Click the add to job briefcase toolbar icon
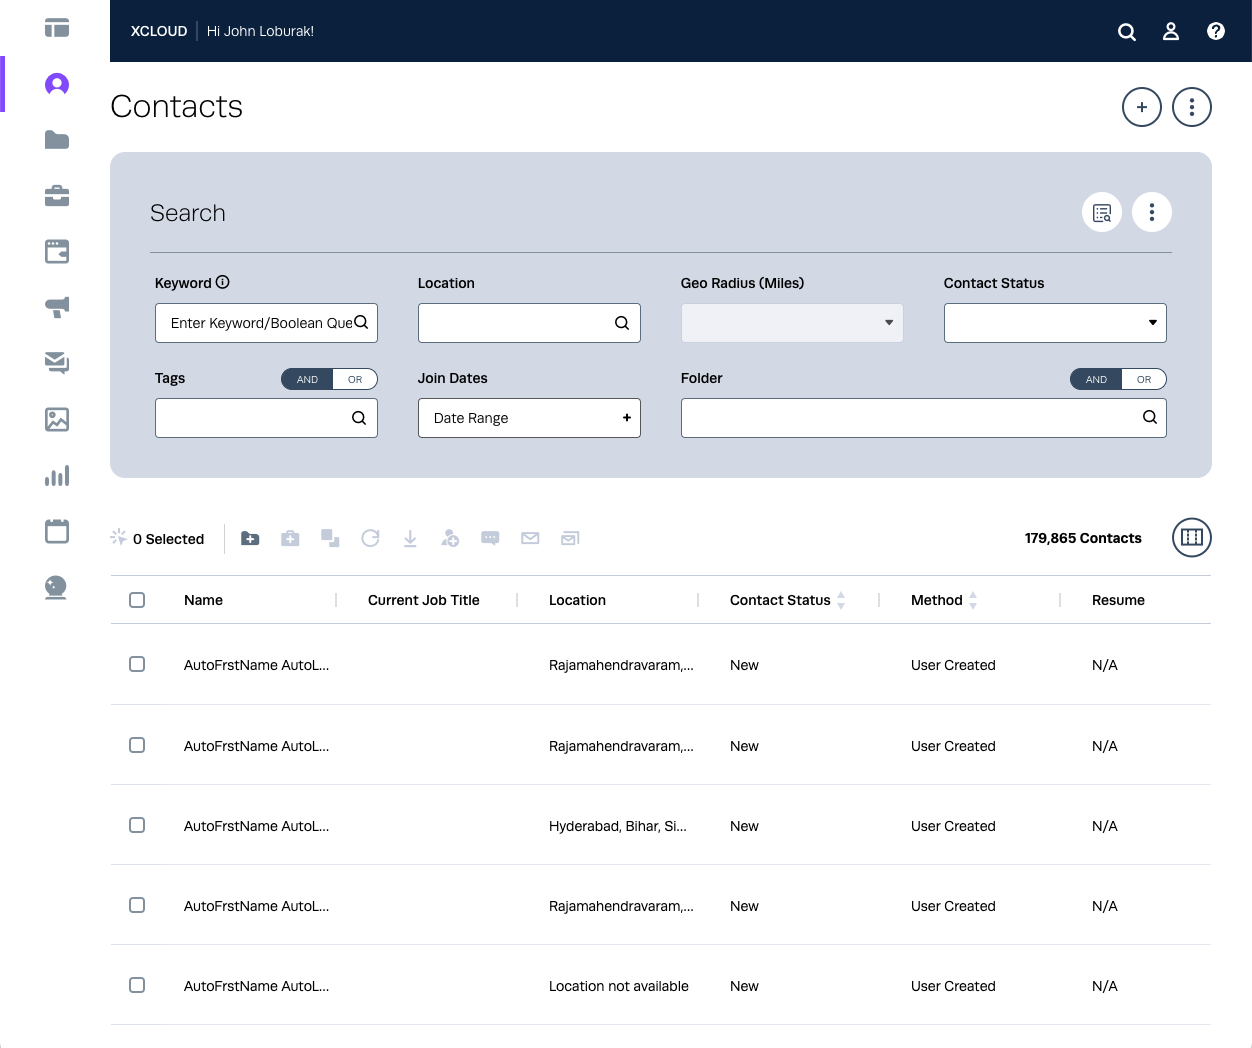The width and height of the screenshot is (1252, 1048). coord(290,538)
